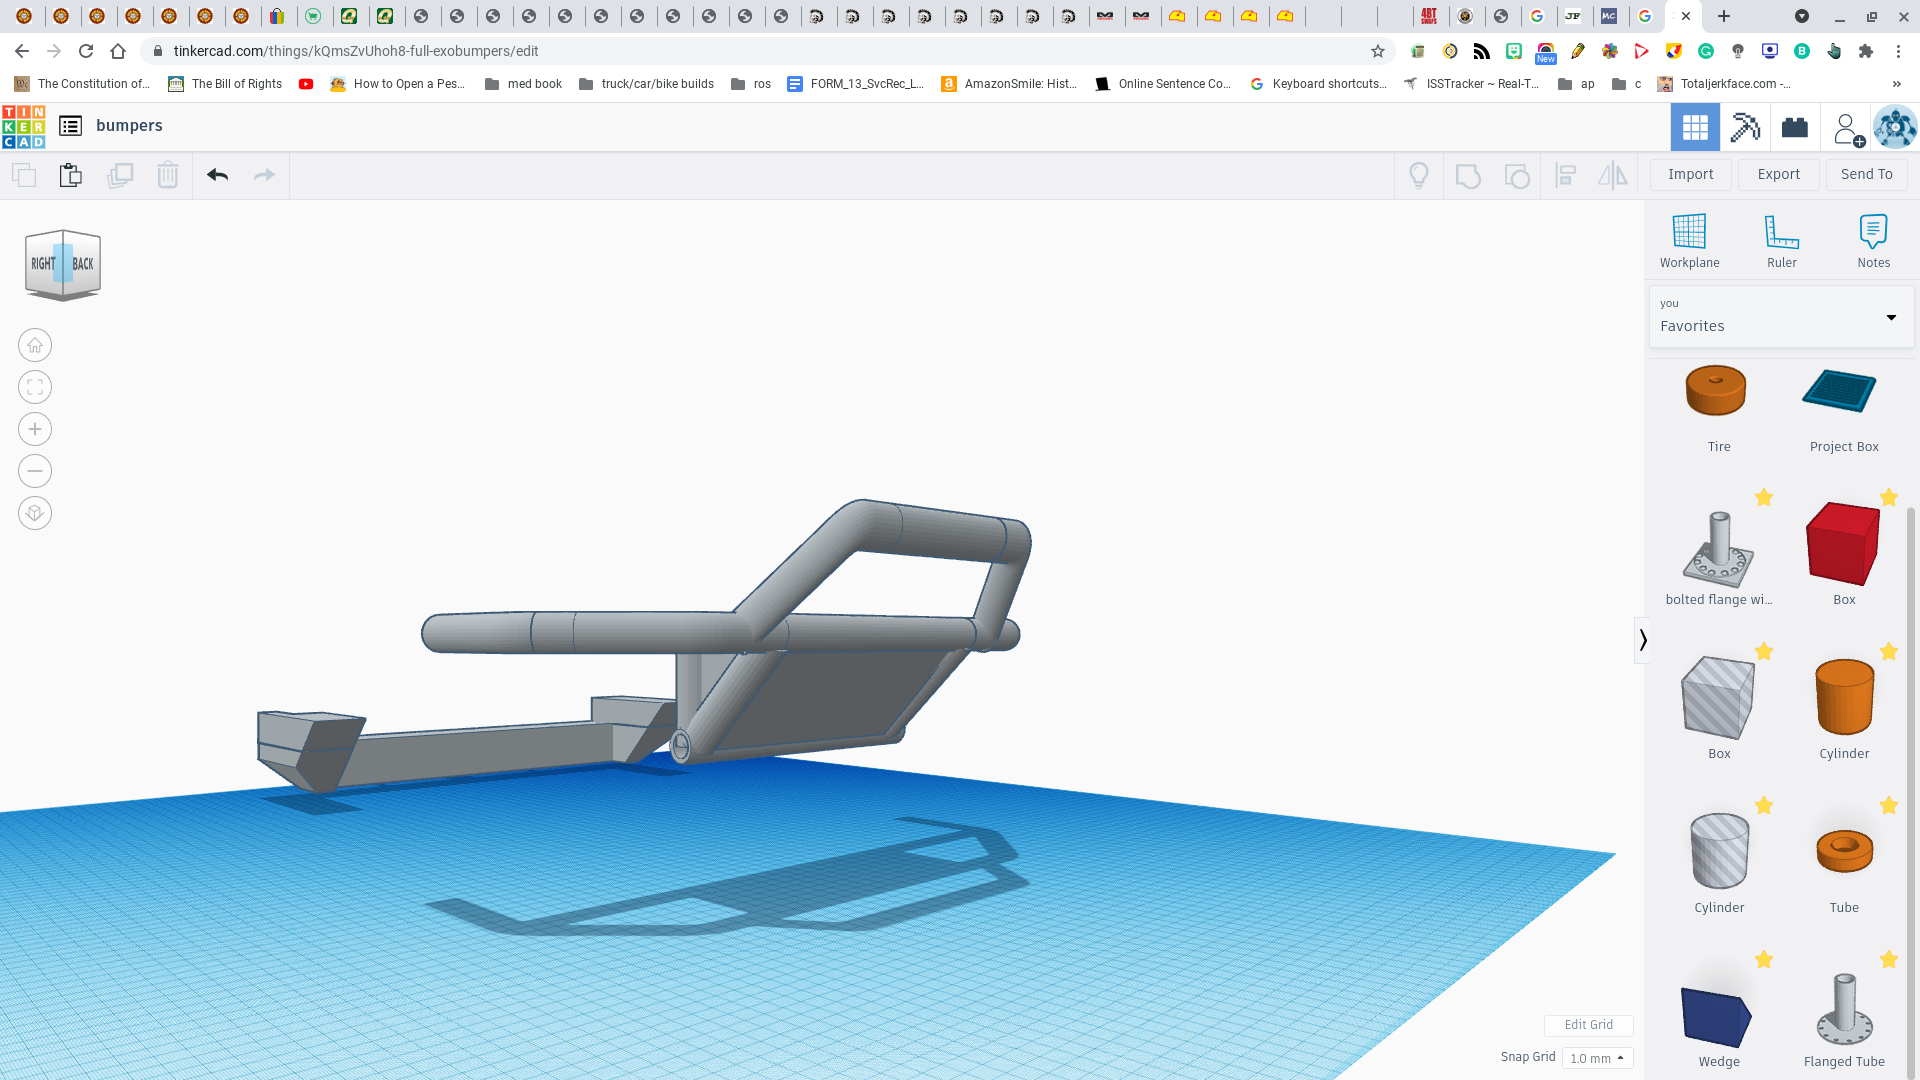Open the Snap Grid 1.0 mm dropdown
The height and width of the screenshot is (1080, 1920).
tap(1598, 1058)
